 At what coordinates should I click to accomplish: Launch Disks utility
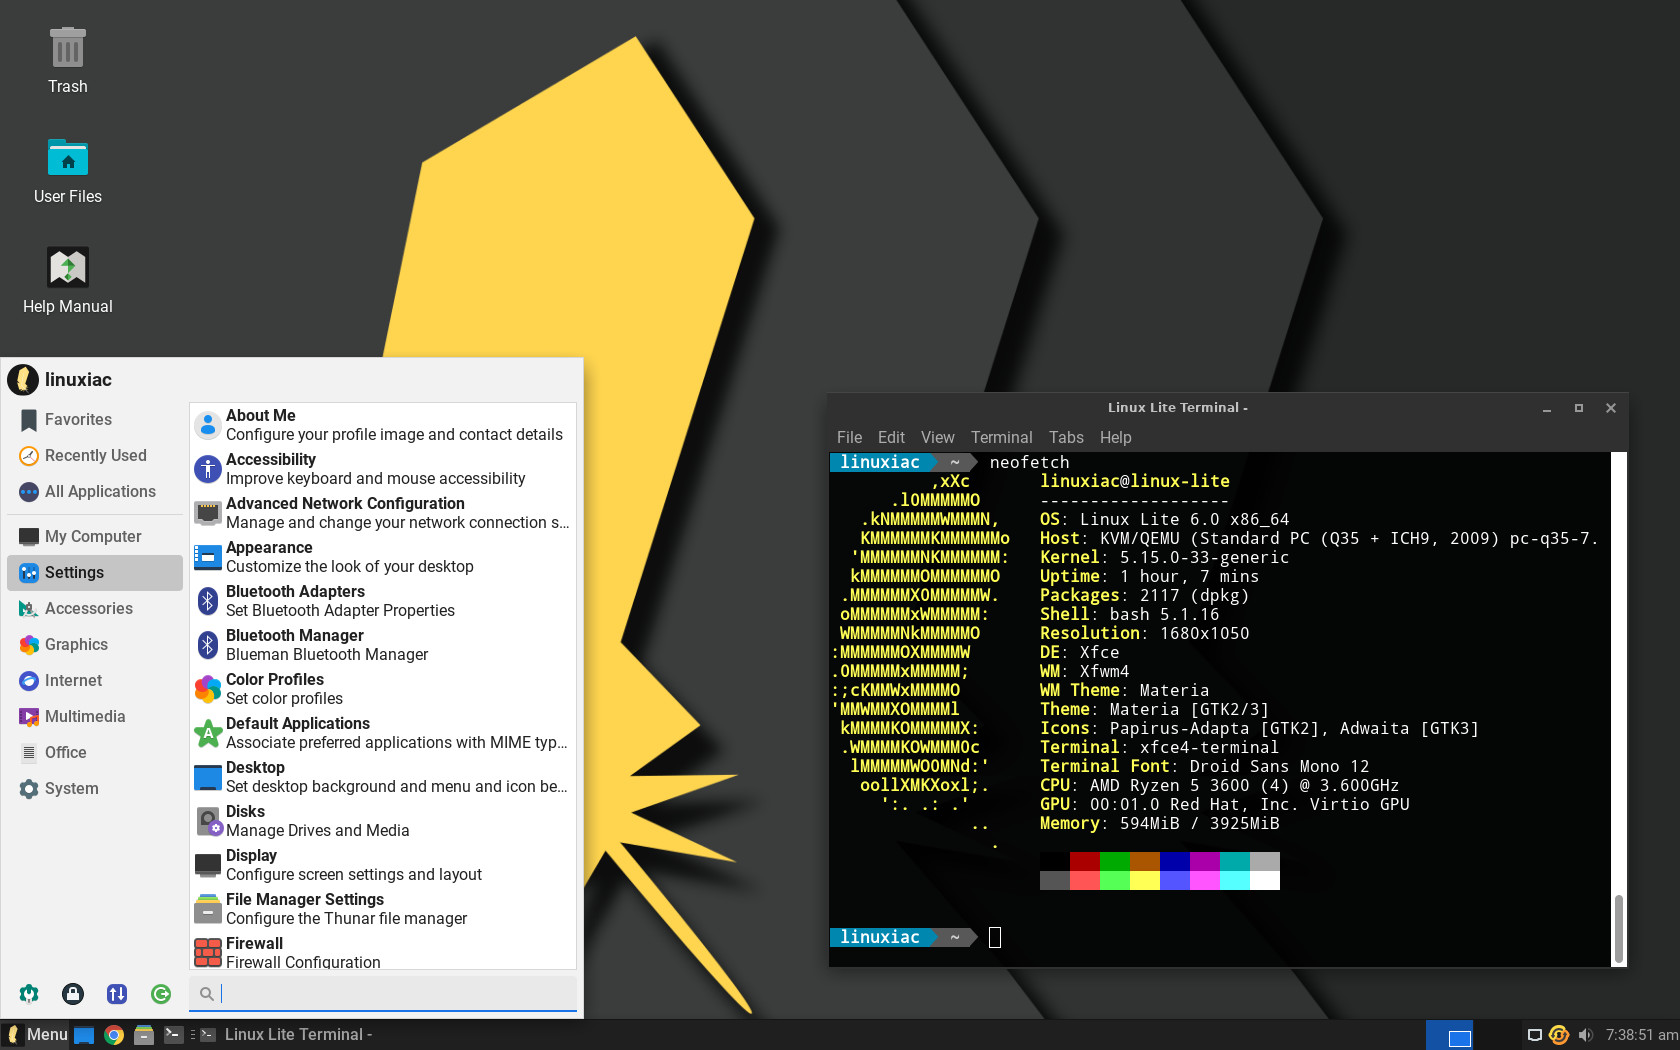(x=383, y=821)
